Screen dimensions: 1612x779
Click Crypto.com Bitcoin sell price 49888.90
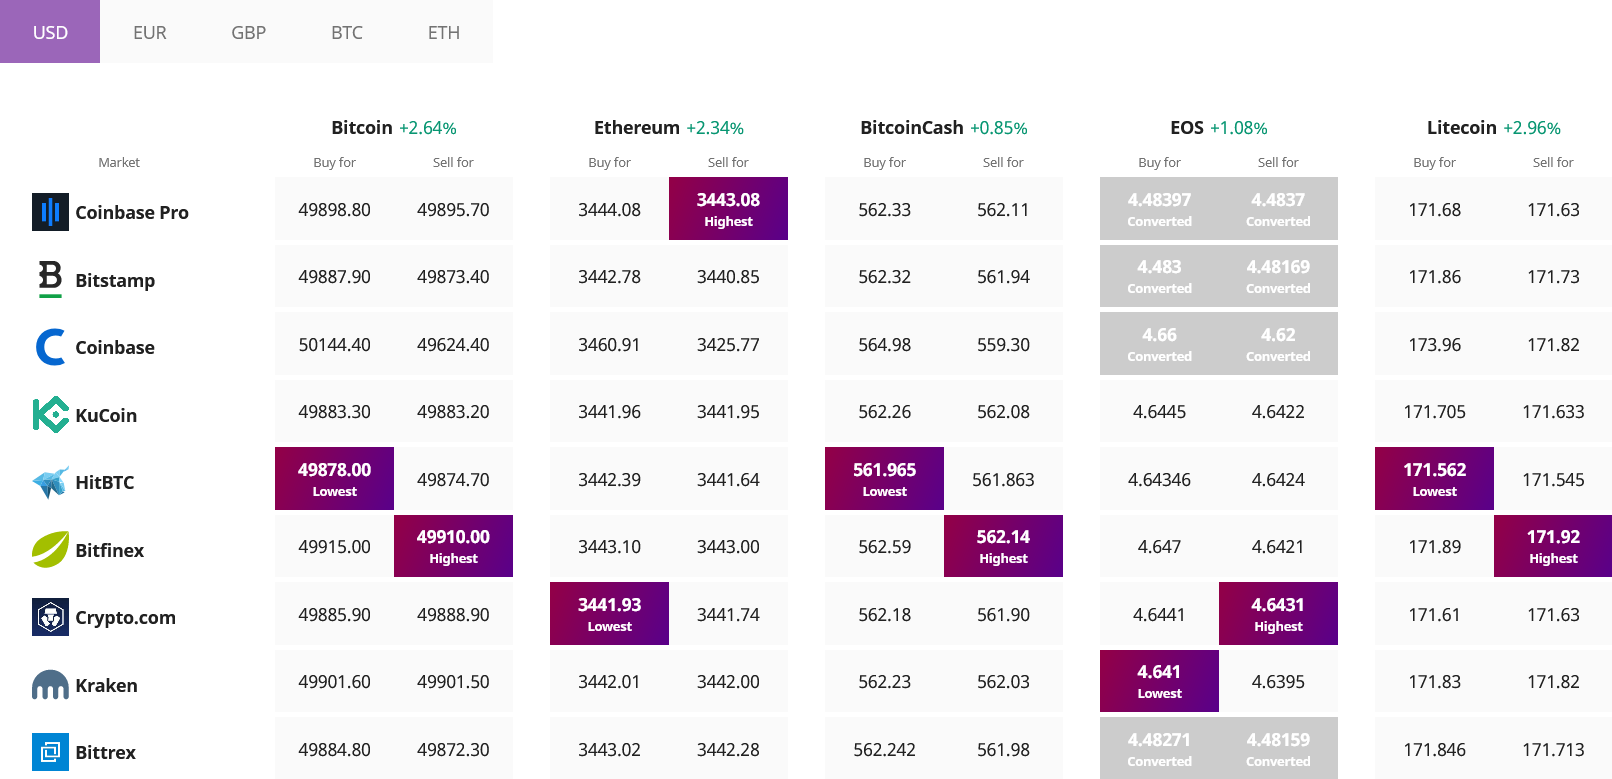coord(453,614)
